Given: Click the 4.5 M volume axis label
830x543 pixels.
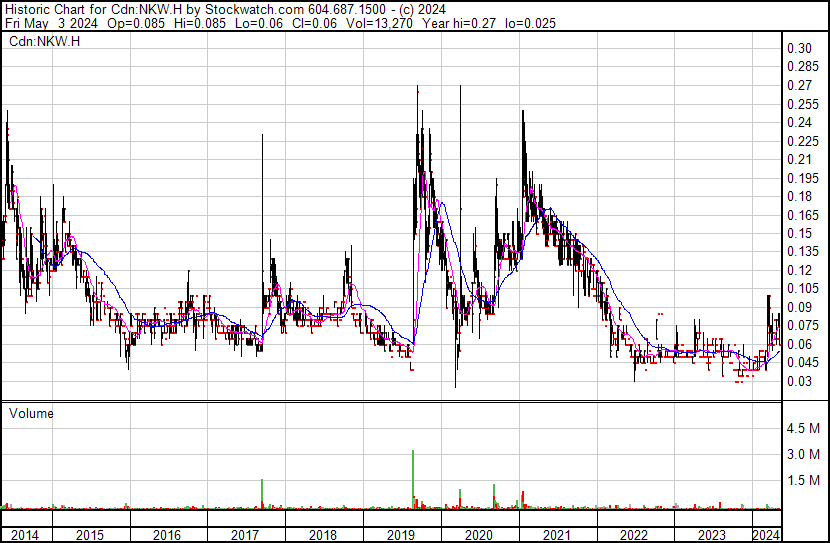Looking at the screenshot, I should (x=803, y=428).
